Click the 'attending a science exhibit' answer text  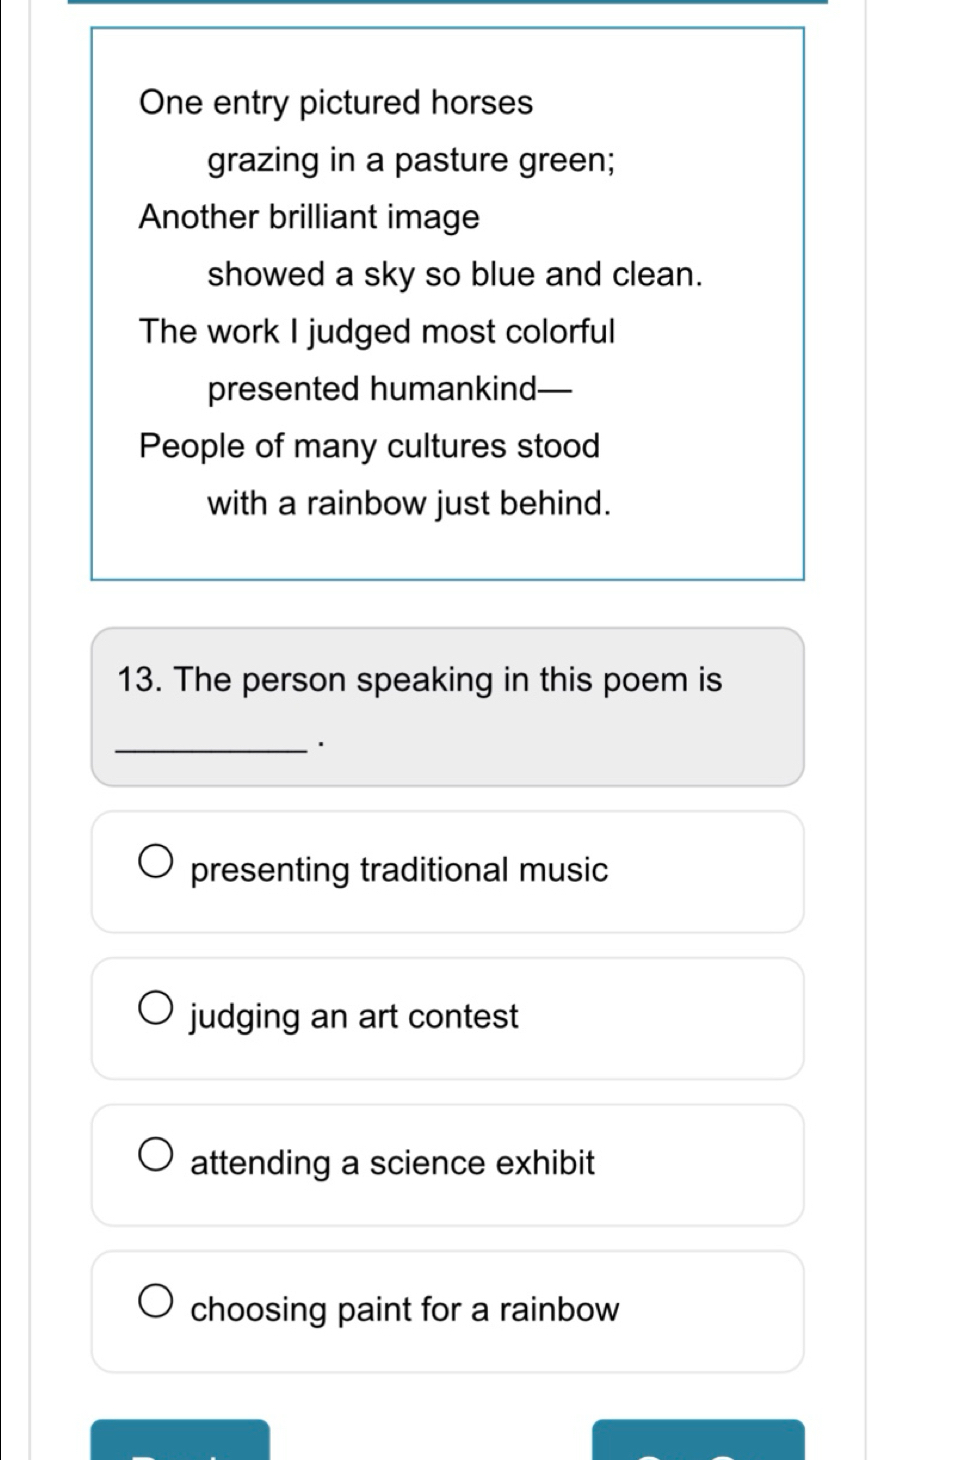coord(392,1163)
